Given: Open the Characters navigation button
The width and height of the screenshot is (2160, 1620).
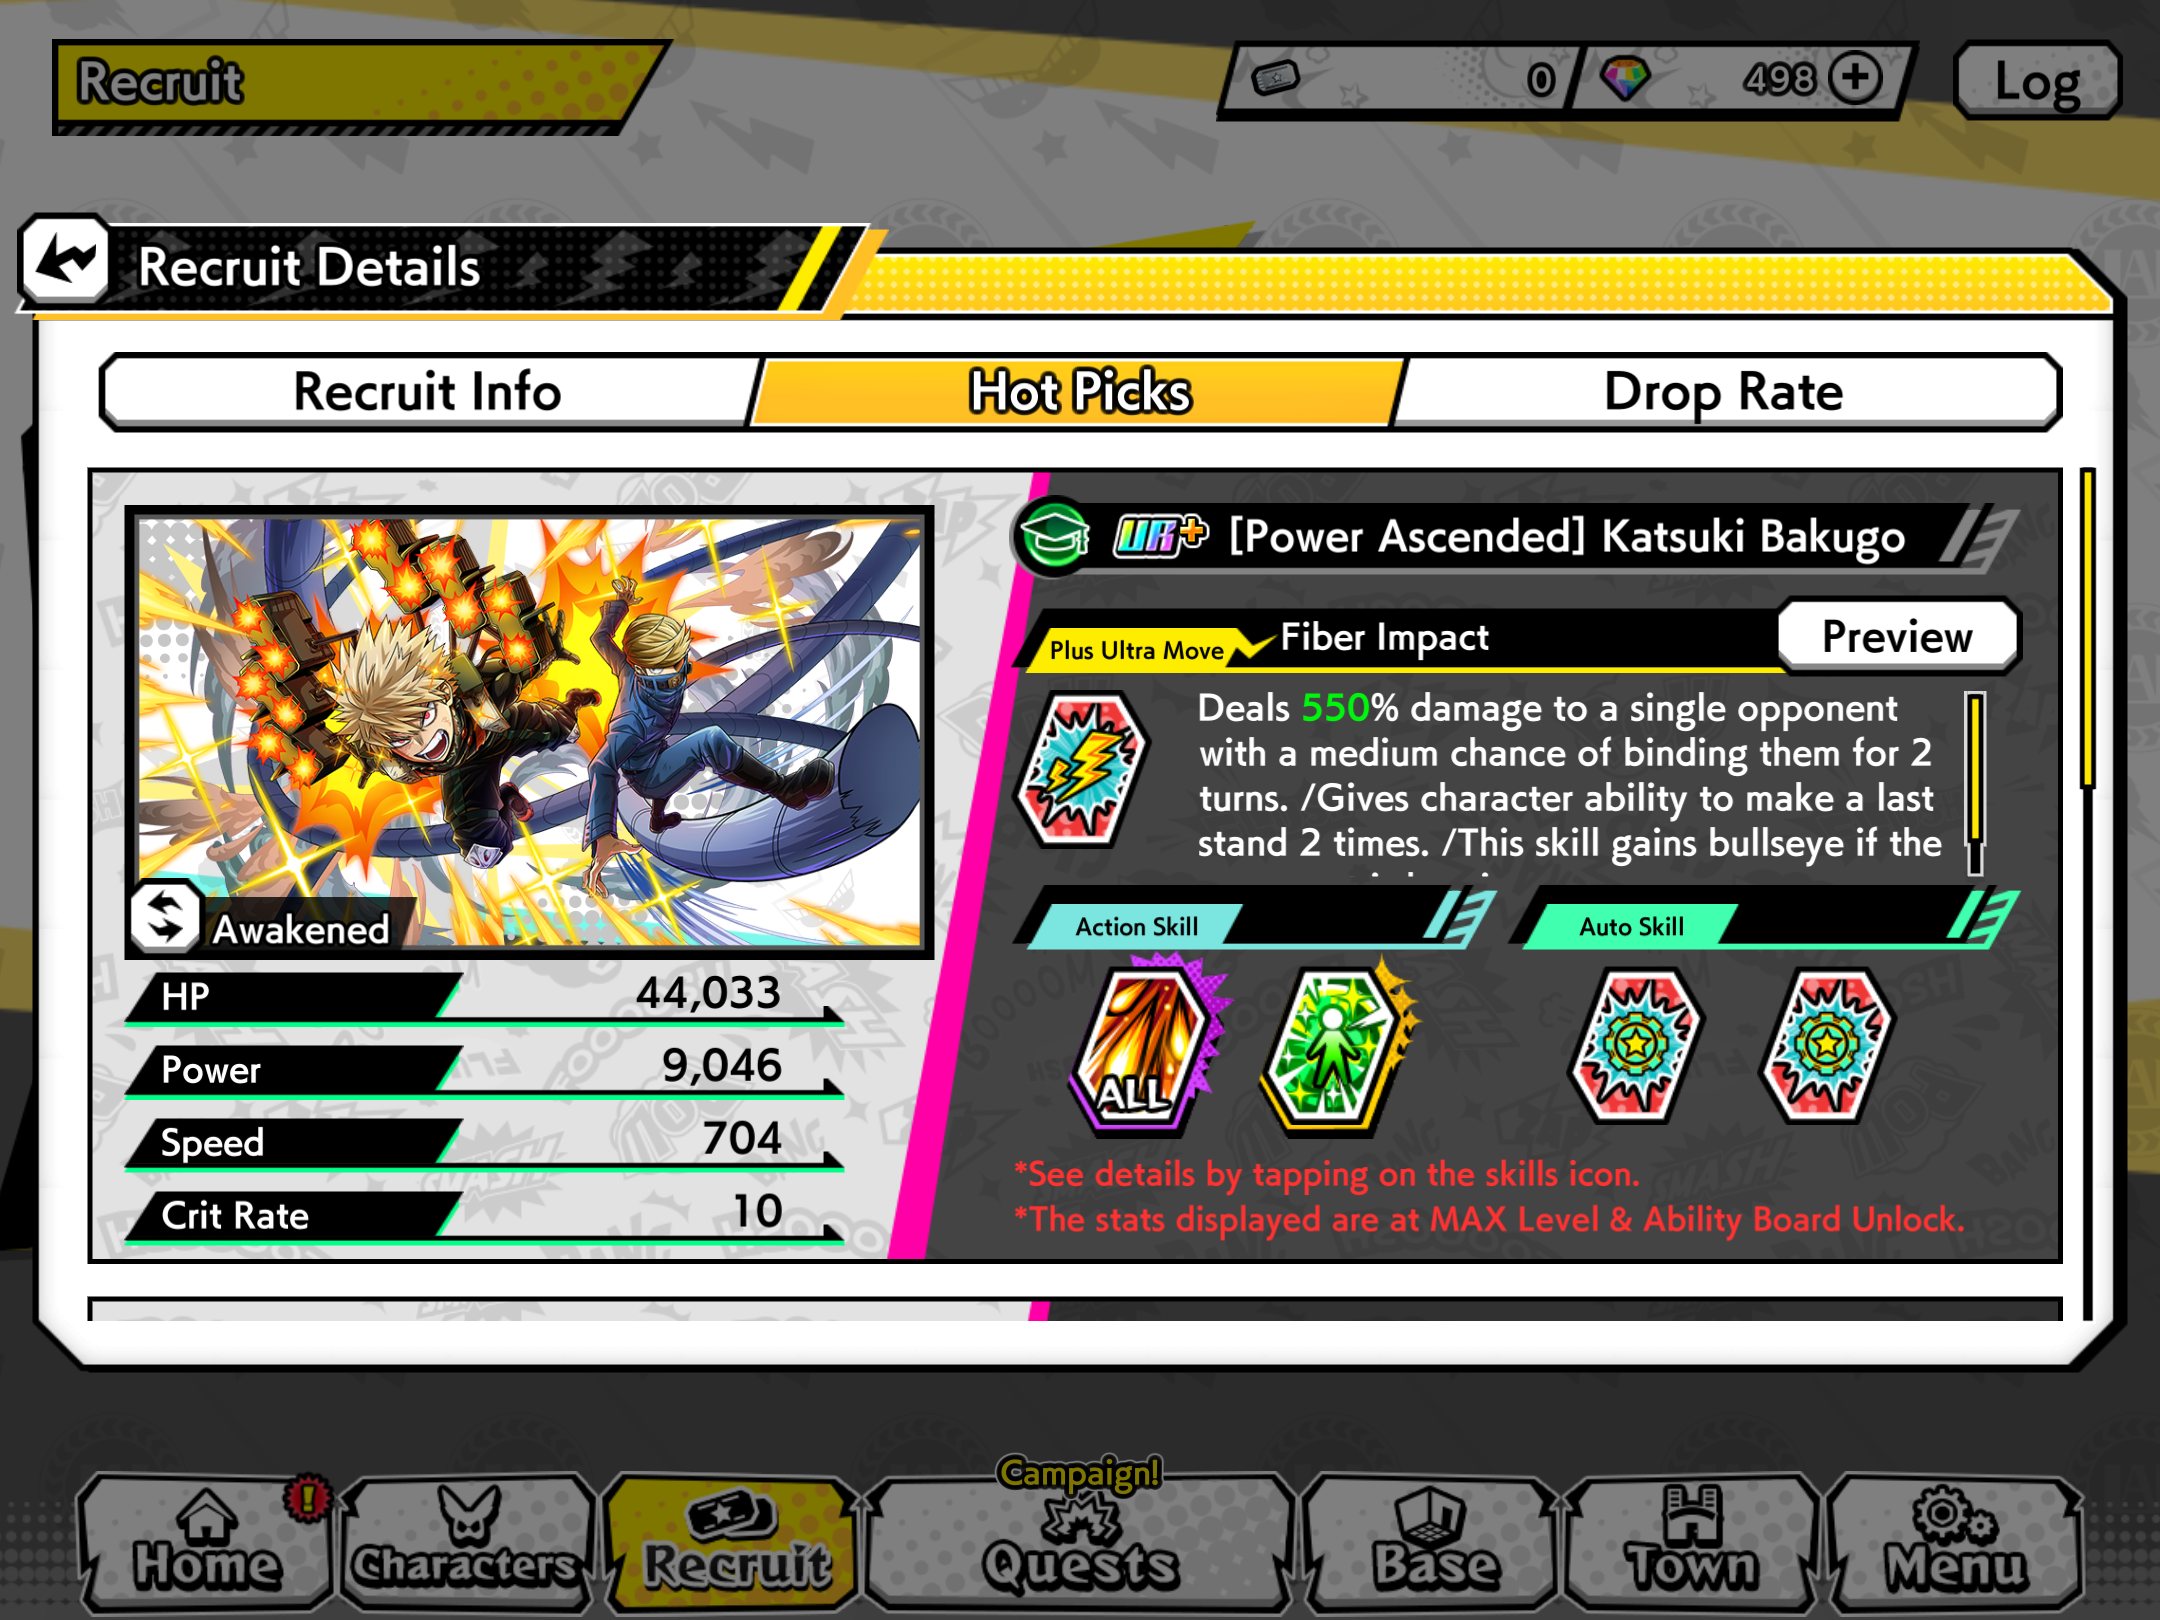Looking at the screenshot, I should (x=467, y=1542).
